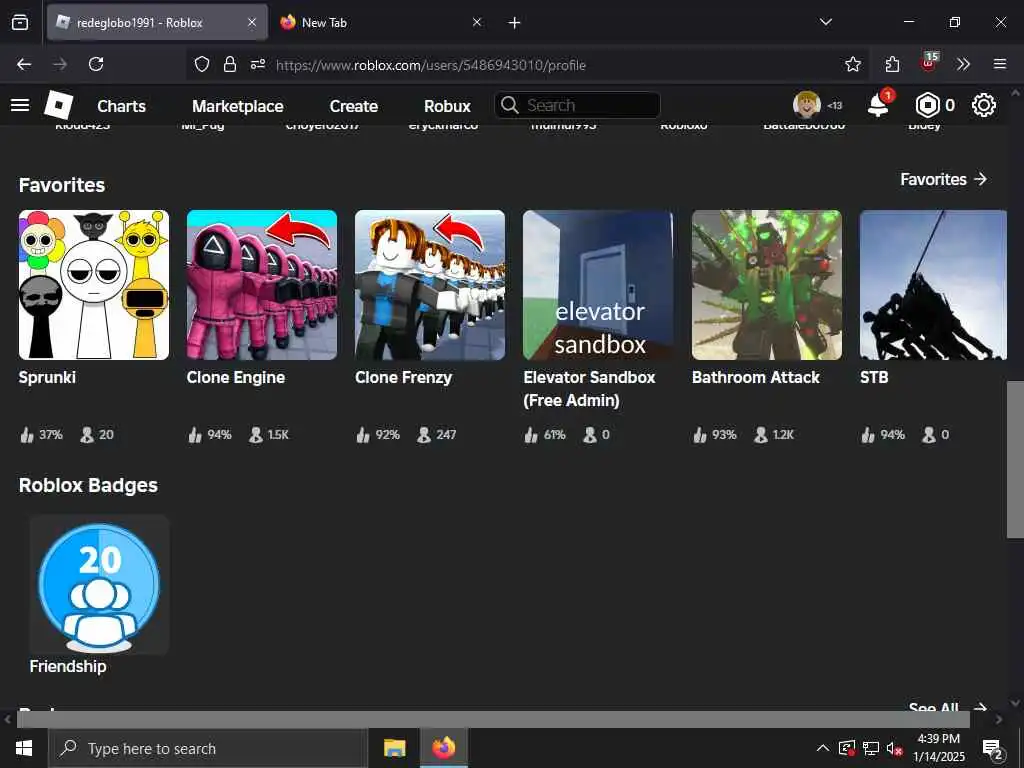
Task: Open the Bathroom Attack game thumbnail
Action: 767,285
